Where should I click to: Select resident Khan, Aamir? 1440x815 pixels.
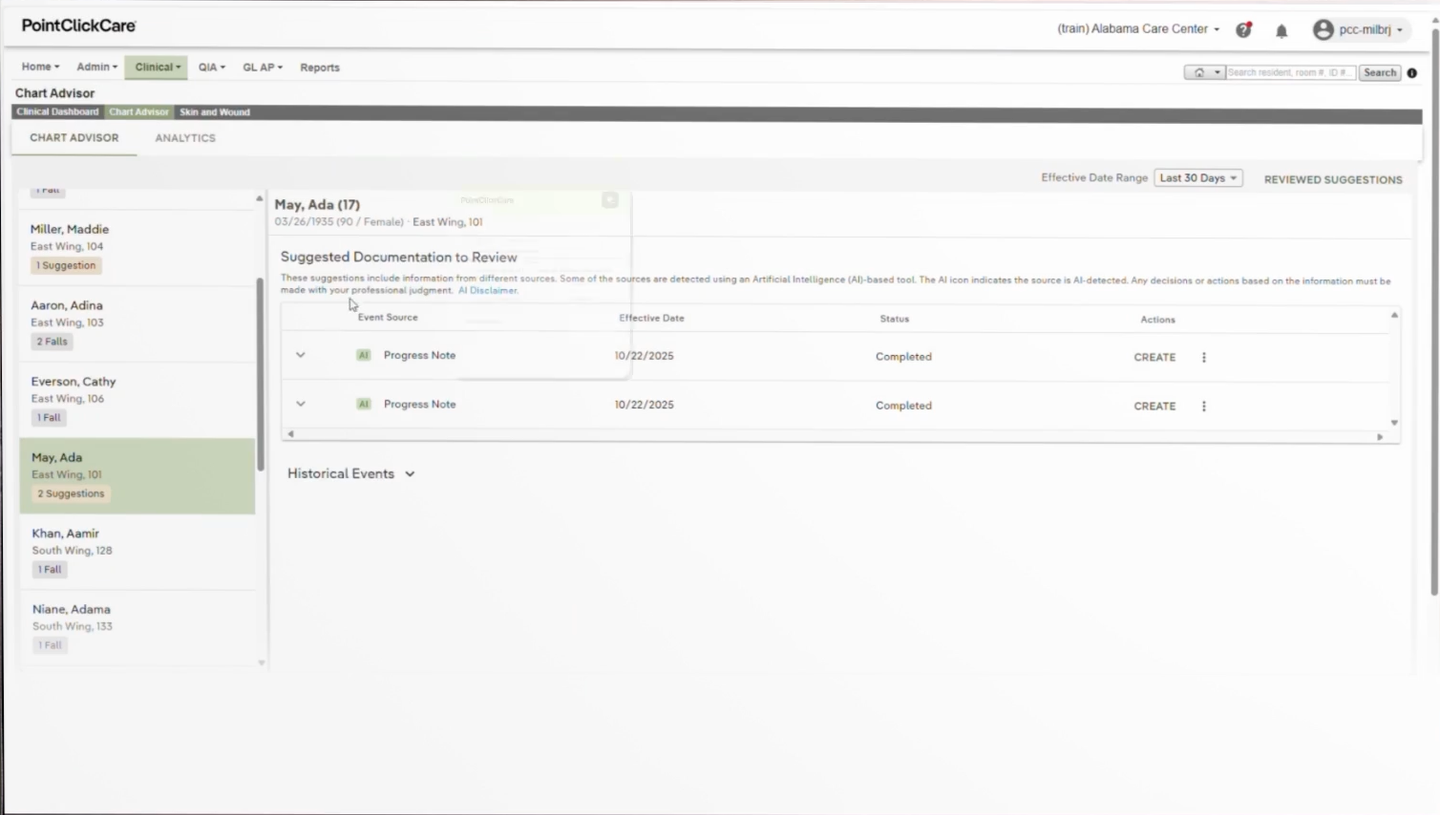[137, 552]
